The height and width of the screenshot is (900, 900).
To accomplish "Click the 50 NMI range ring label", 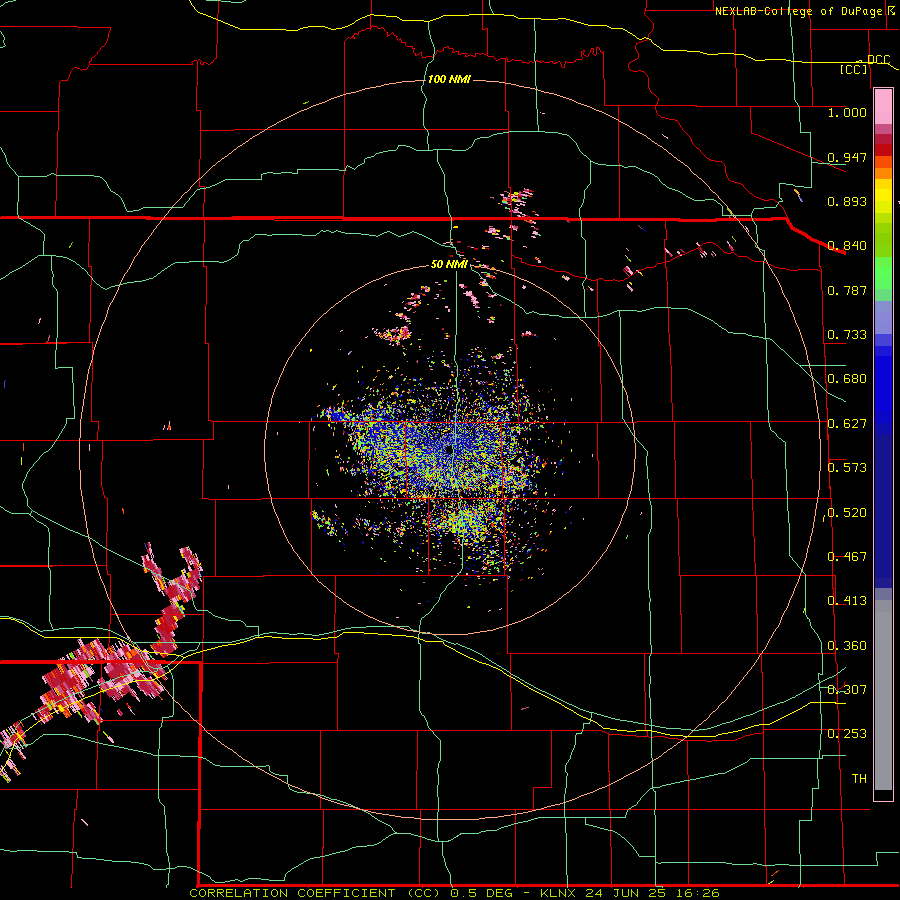I will (449, 264).
